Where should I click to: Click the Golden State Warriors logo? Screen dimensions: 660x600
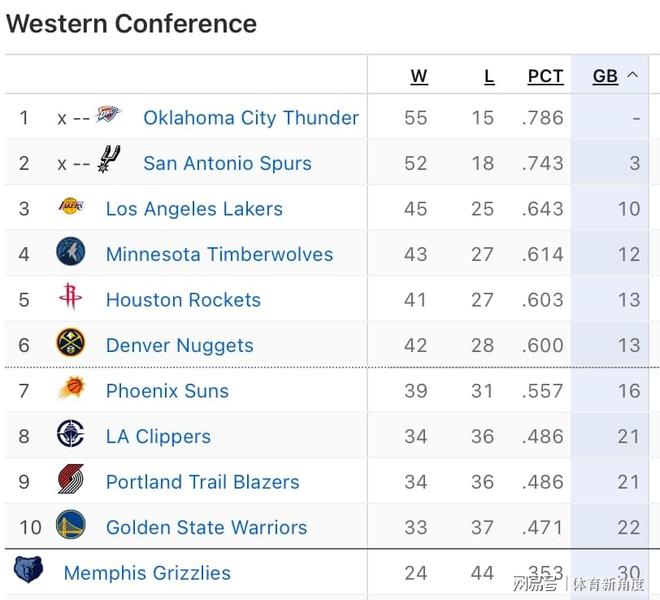pos(71,526)
